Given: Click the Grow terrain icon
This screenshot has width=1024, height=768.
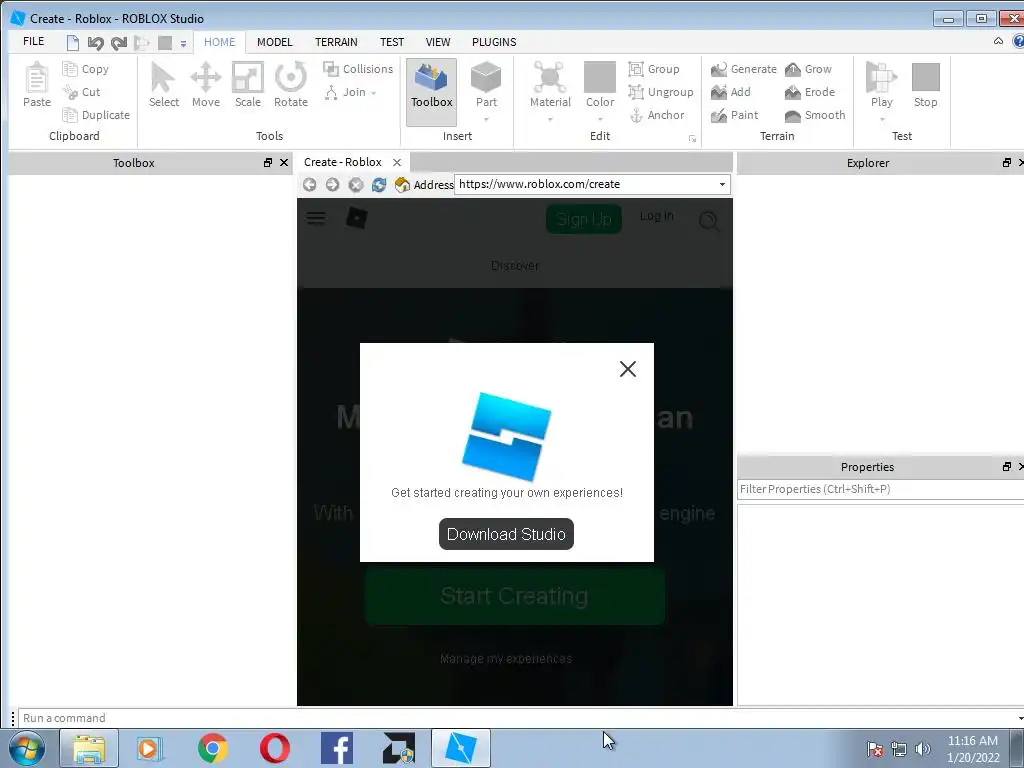Looking at the screenshot, I should pyautogui.click(x=793, y=69).
